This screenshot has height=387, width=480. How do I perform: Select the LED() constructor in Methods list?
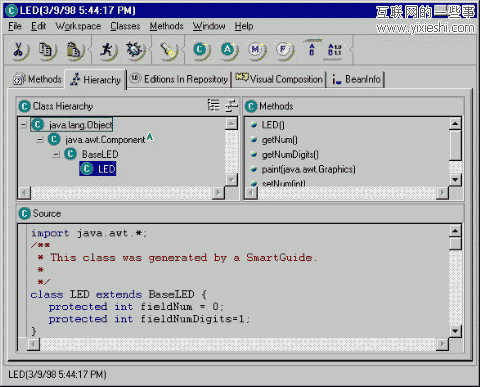pos(273,125)
